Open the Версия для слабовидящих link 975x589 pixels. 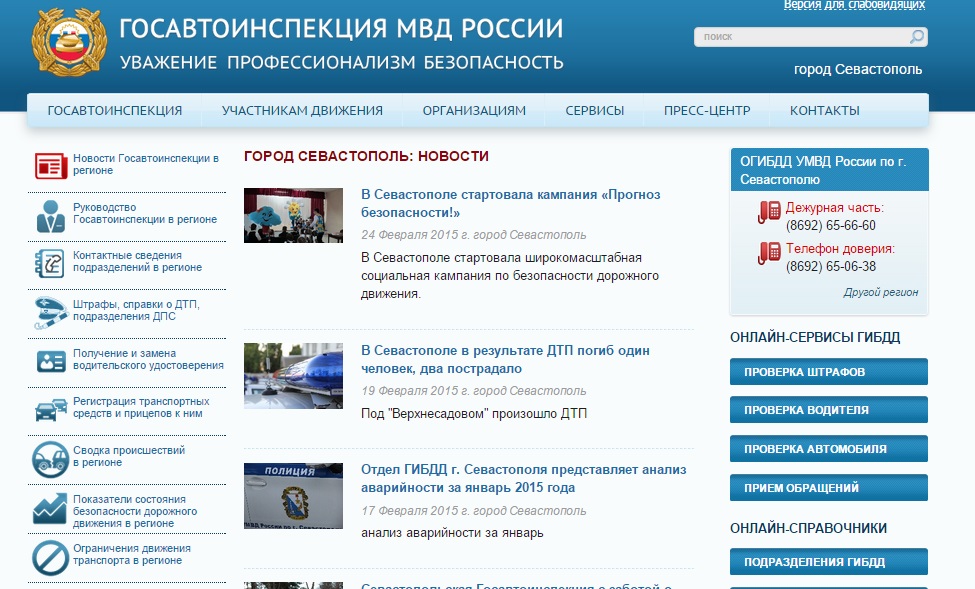point(854,5)
